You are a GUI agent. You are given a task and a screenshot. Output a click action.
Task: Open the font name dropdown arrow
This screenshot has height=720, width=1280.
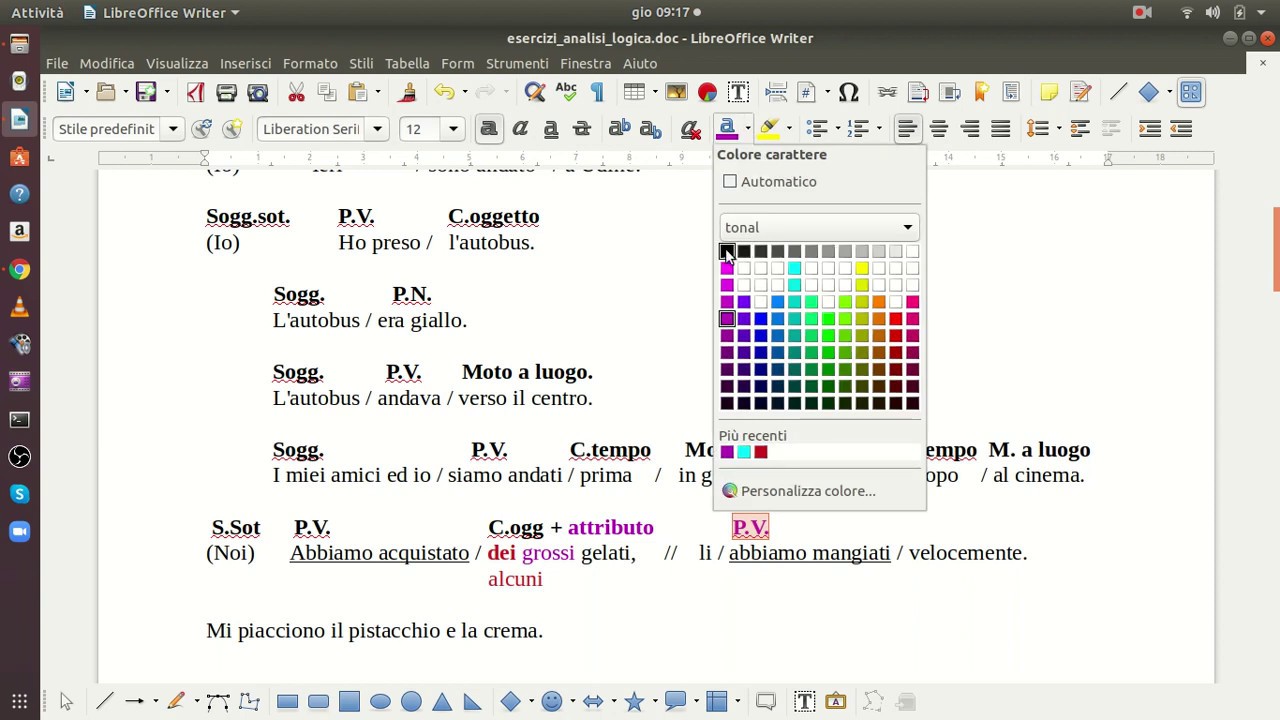point(377,129)
